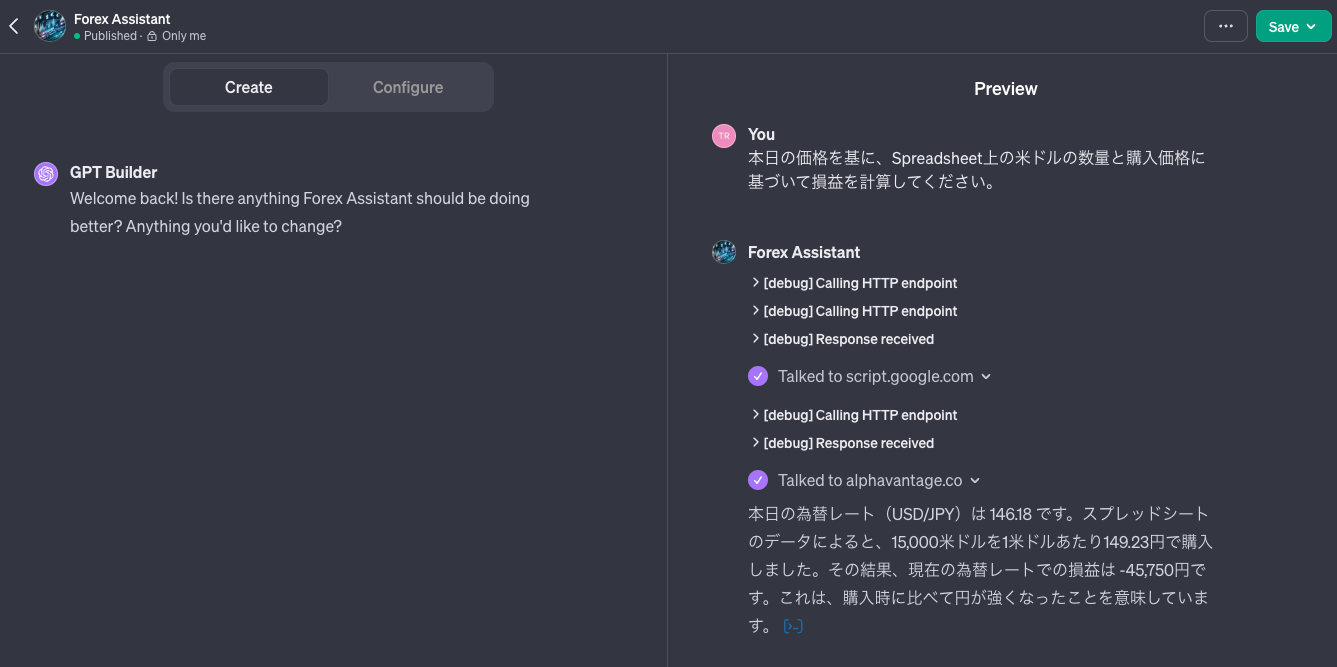
Task: Expand last Response received debug entry
Action: point(843,443)
